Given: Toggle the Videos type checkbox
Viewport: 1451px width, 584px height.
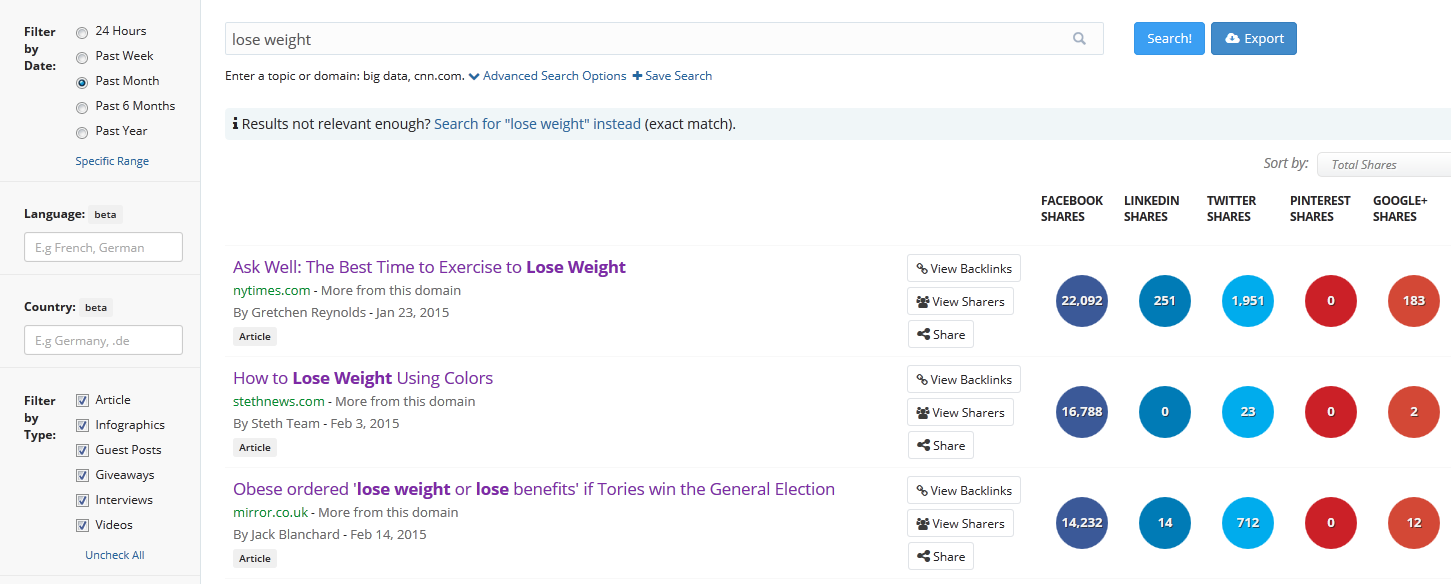Looking at the screenshot, I should tap(83, 525).
